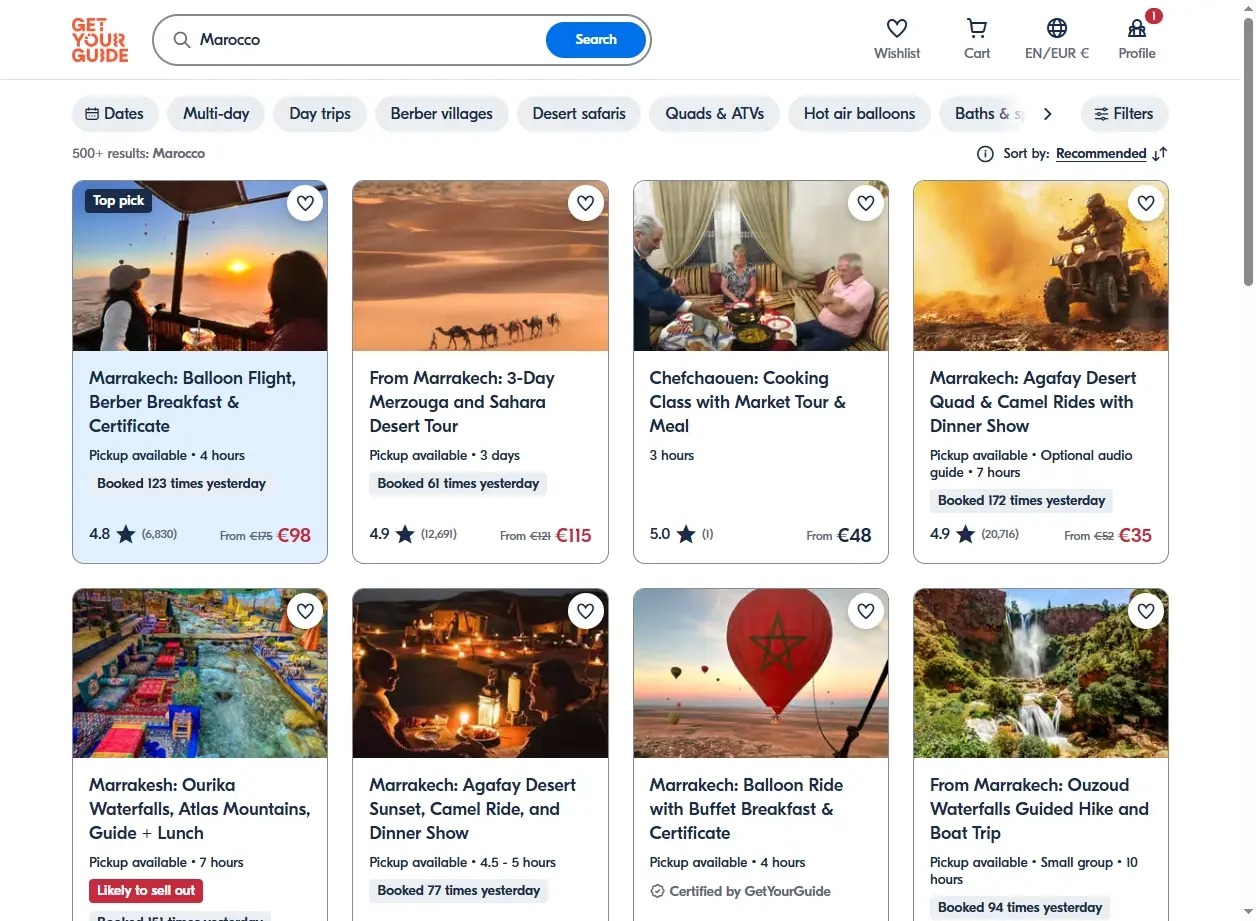The height and width of the screenshot is (921, 1256).
Task: Click the candlelit desert dinner photo
Action: (x=480, y=673)
